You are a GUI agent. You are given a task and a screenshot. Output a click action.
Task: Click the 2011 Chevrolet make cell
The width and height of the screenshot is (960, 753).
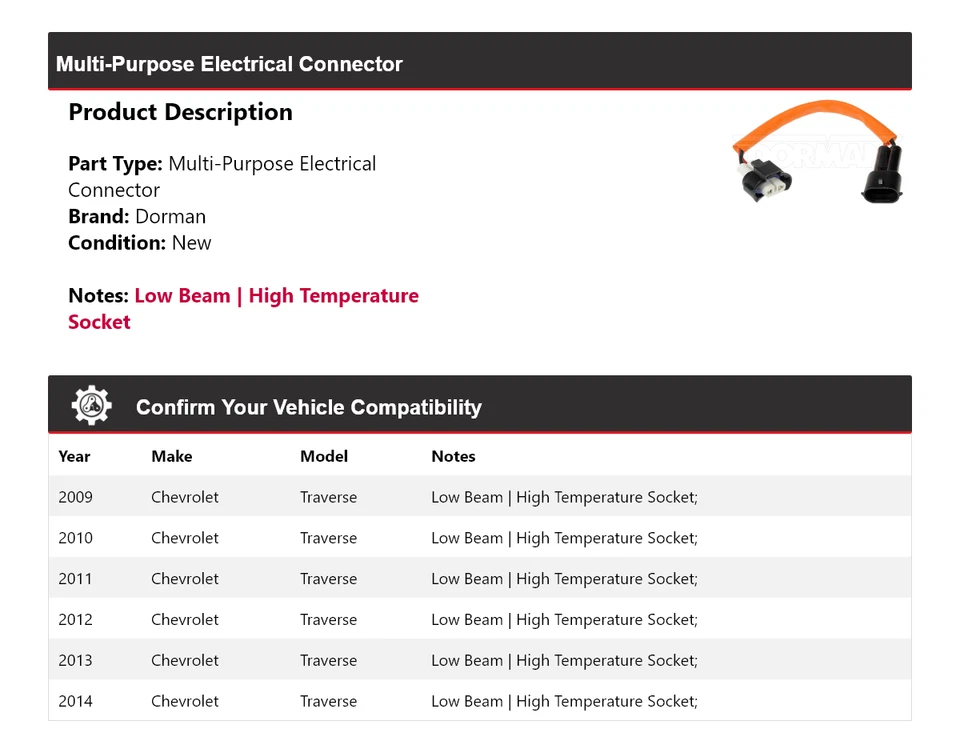click(x=185, y=579)
